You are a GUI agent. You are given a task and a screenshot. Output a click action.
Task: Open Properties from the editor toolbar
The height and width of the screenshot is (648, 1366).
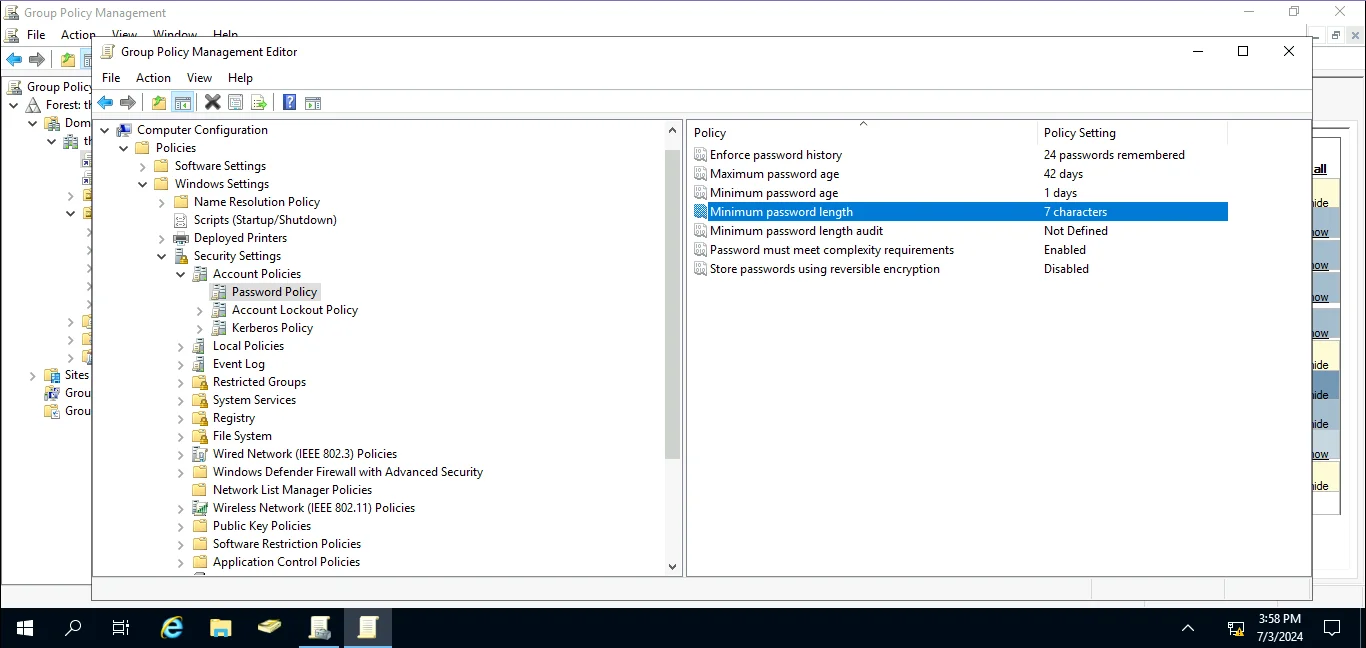[x=236, y=102]
